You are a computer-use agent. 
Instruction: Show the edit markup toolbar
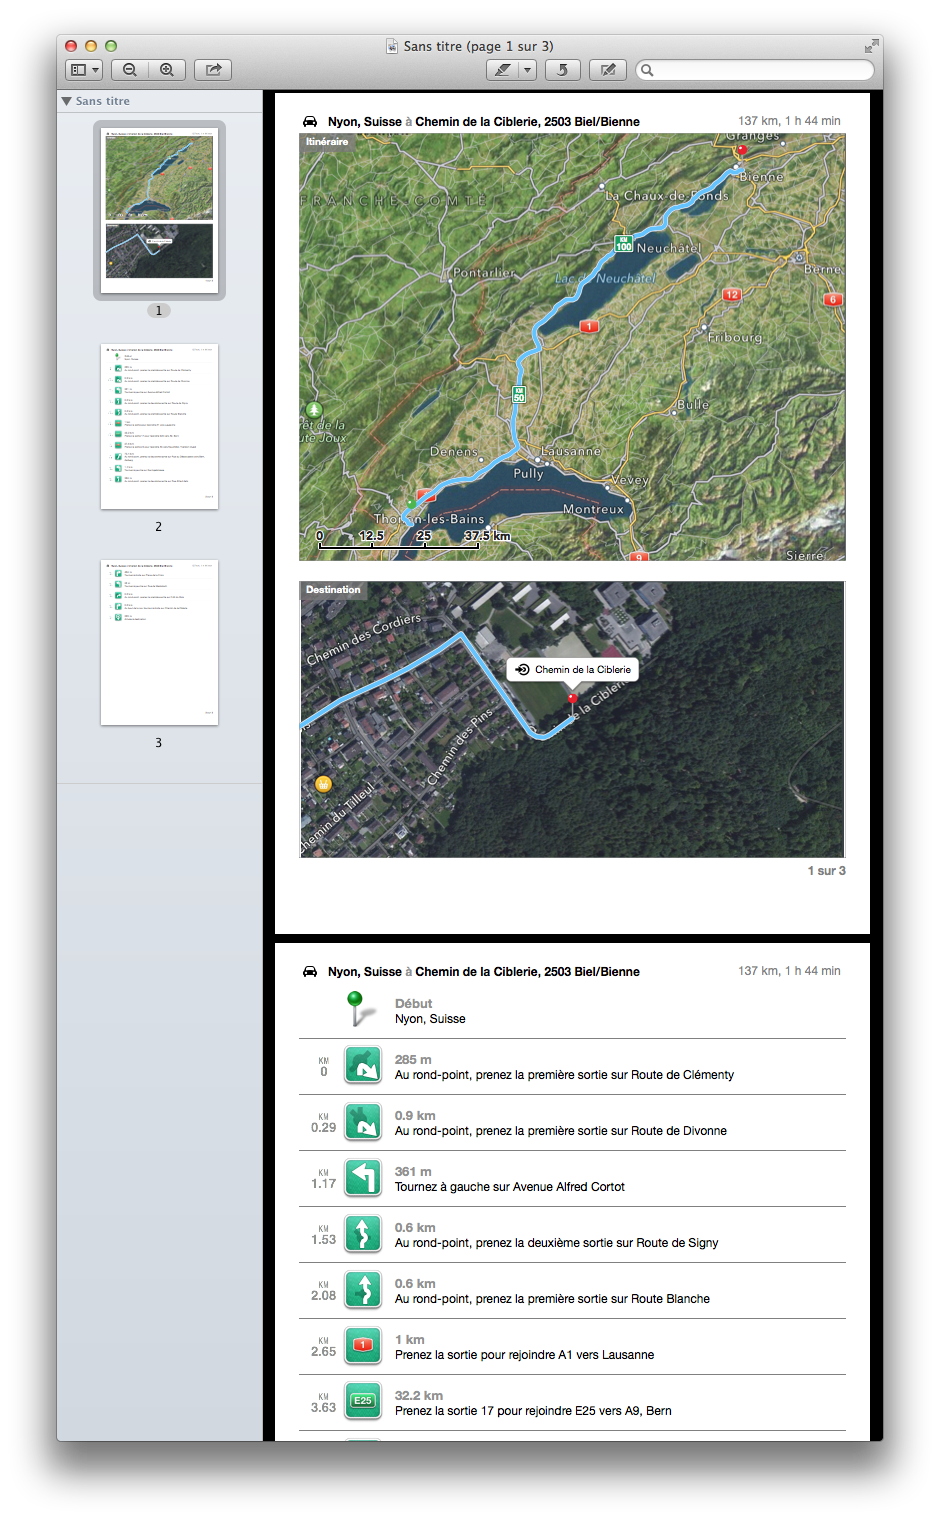(x=607, y=70)
